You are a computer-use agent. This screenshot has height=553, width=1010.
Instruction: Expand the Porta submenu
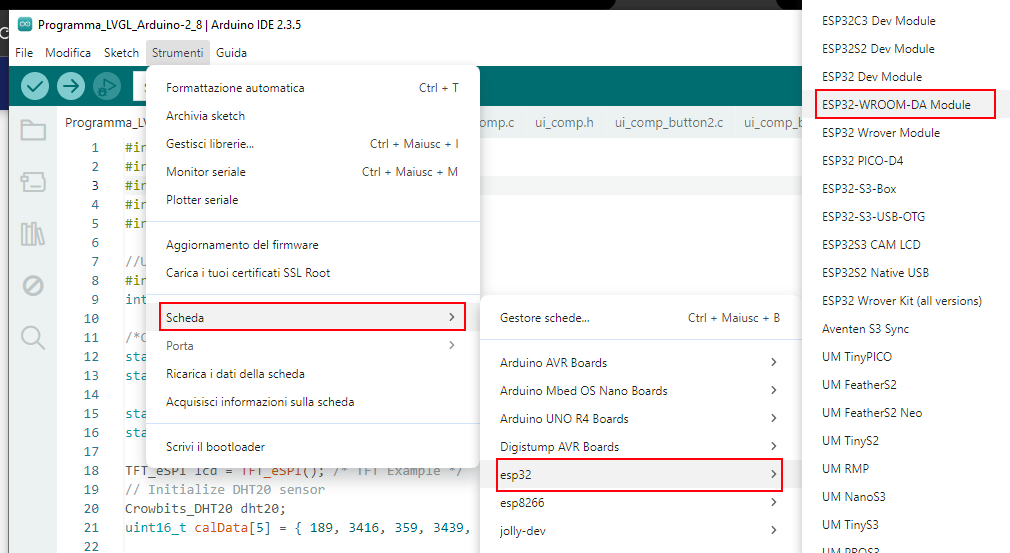[312, 346]
